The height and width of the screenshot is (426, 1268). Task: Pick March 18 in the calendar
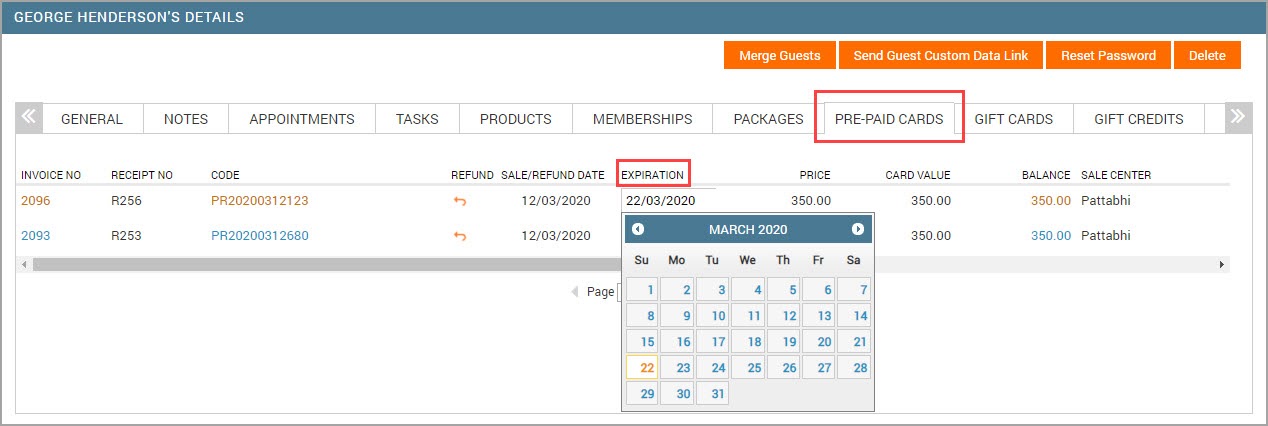(x=747, y=342)
